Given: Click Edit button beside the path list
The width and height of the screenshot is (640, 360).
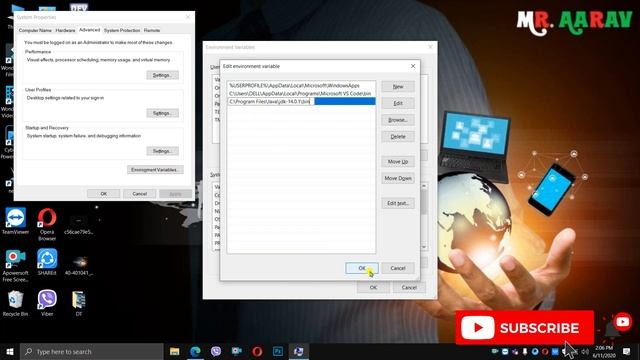Looking at the screenshot, I should 398,103.
